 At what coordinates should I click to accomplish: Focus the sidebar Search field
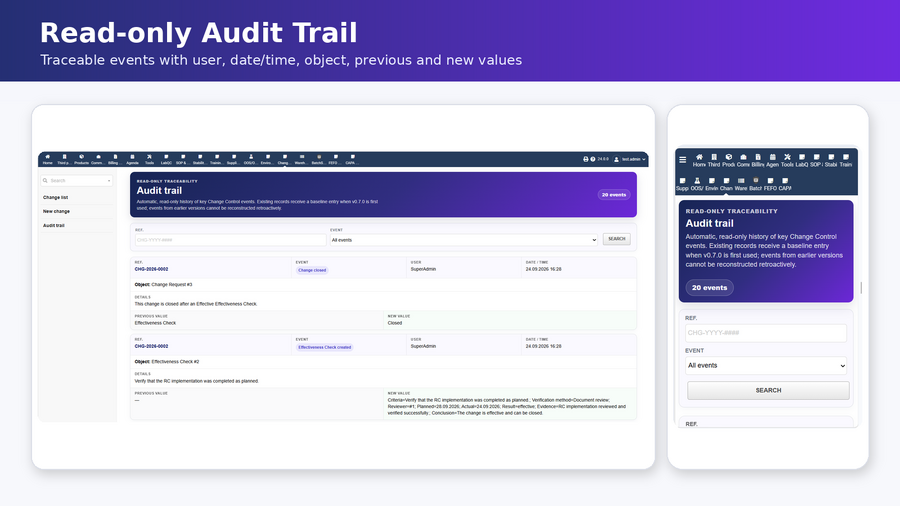tap(77, 181)
